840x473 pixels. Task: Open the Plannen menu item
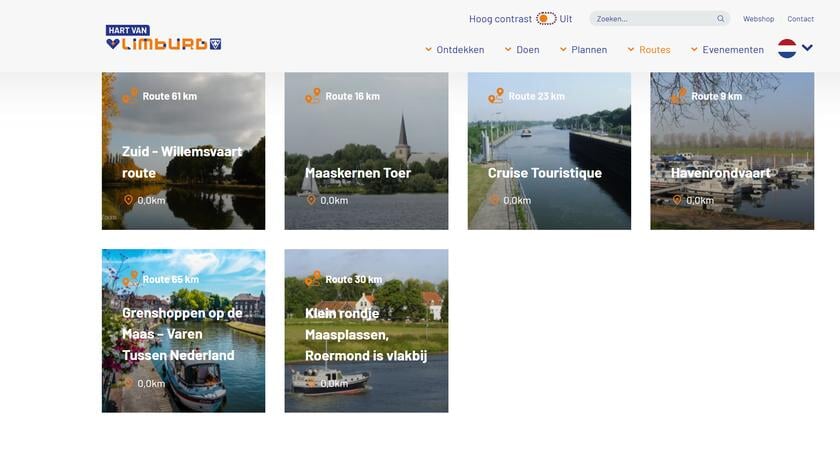583,50
